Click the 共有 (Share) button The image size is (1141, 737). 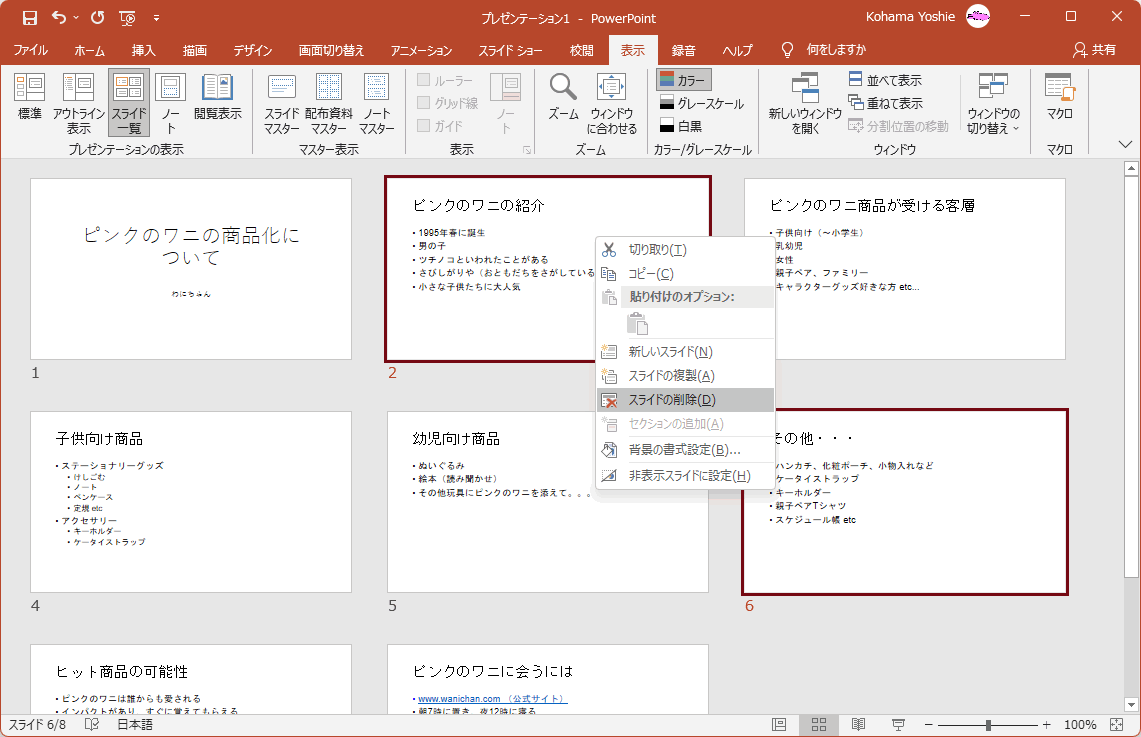tap(1094, 49)
